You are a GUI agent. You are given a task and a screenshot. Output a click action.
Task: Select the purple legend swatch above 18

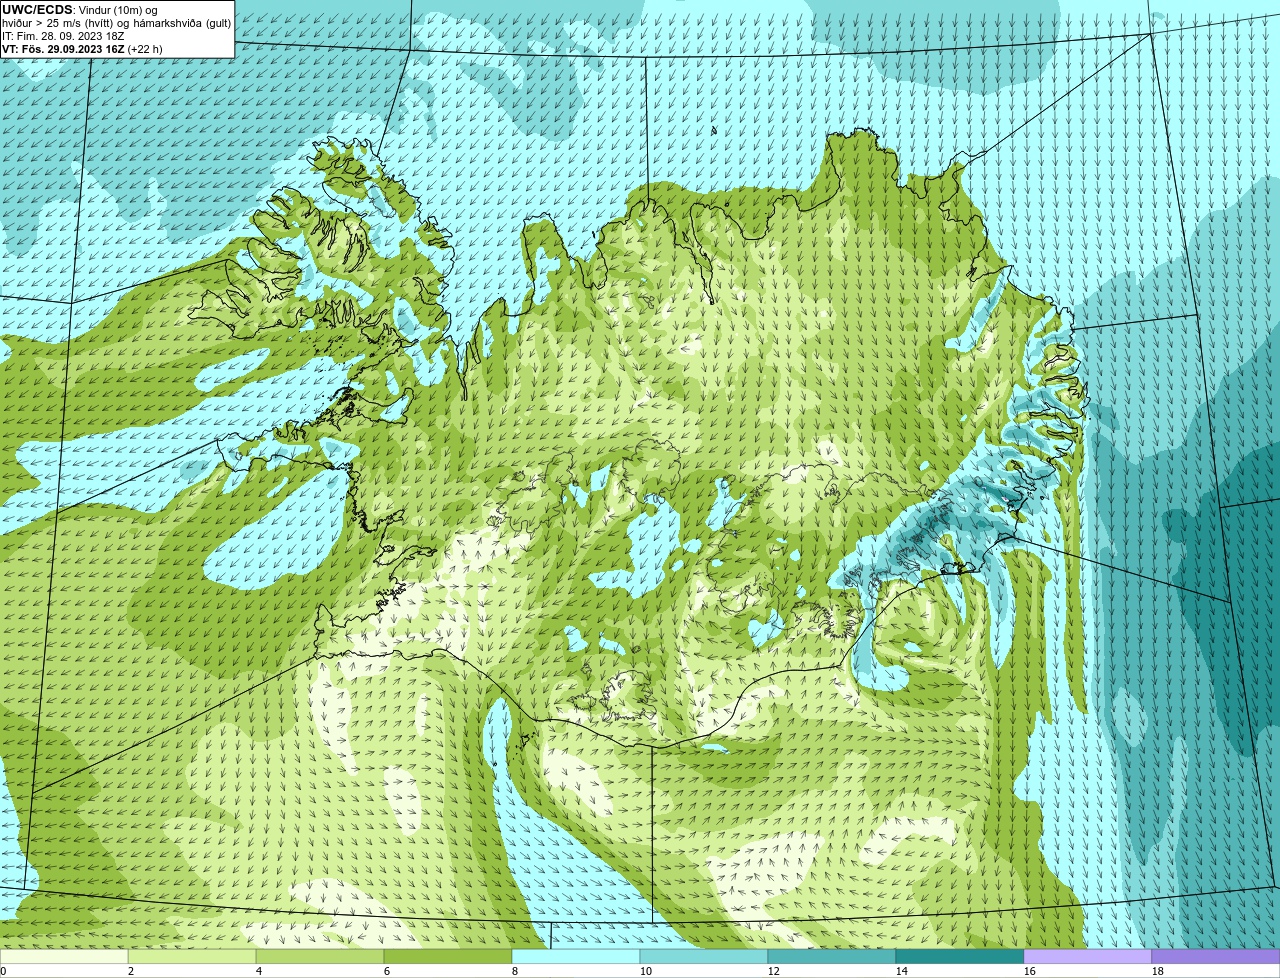(1216, 956)
